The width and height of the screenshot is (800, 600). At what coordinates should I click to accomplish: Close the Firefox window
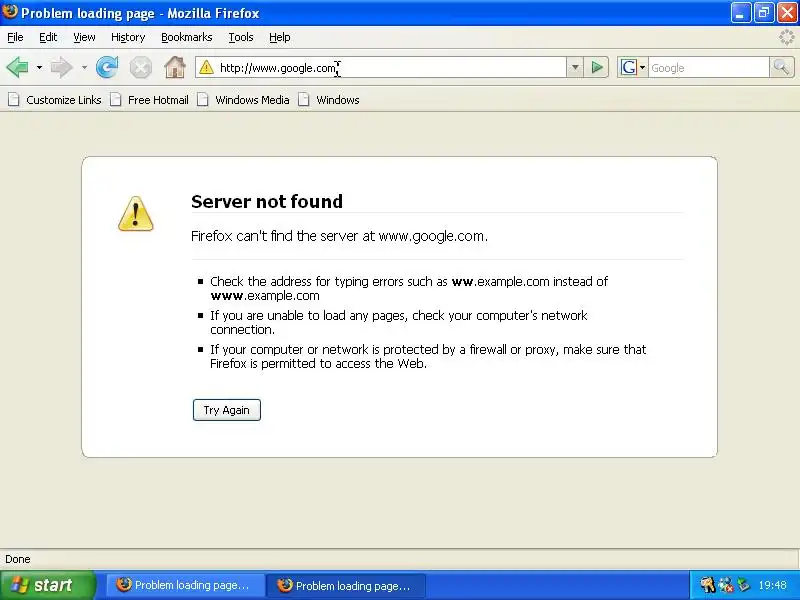(x=787, y=13)
